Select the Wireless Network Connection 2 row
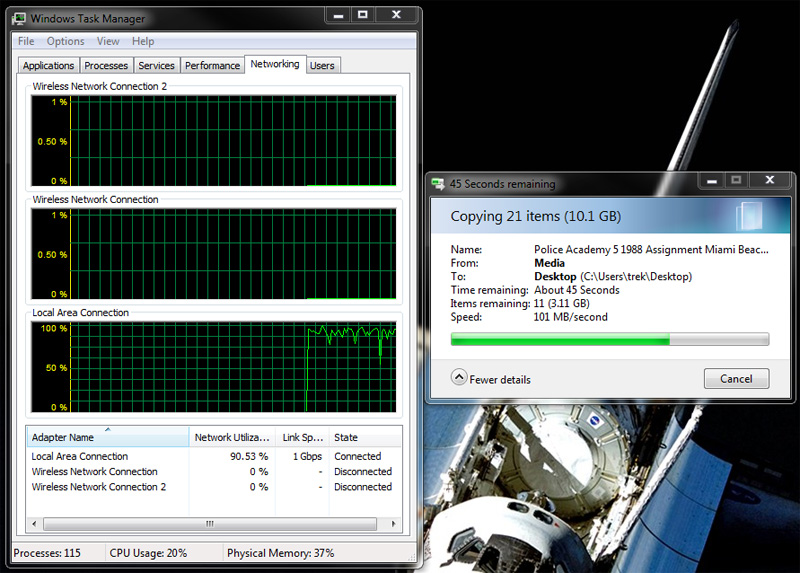Screen dimensions: 800x573 pos(214,487)
